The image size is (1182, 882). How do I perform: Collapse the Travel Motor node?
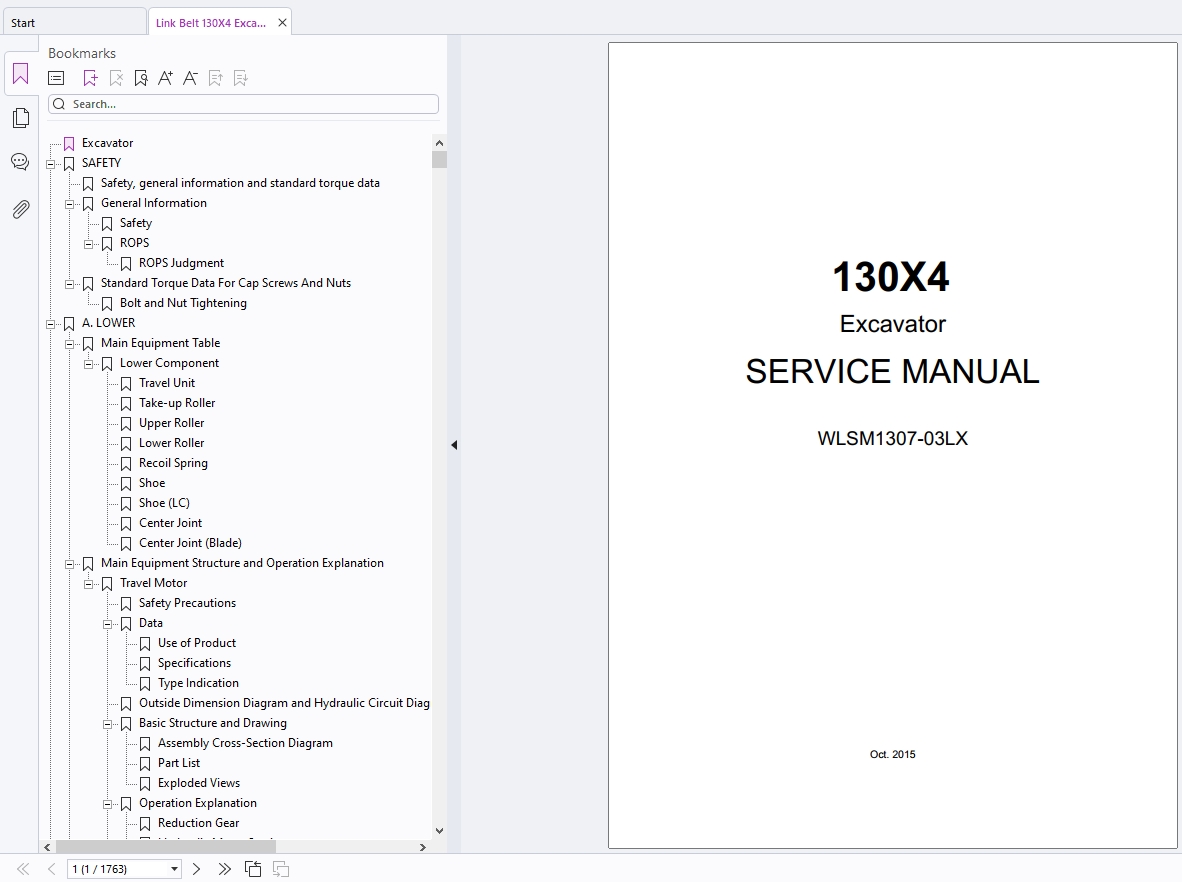point(88,583)
